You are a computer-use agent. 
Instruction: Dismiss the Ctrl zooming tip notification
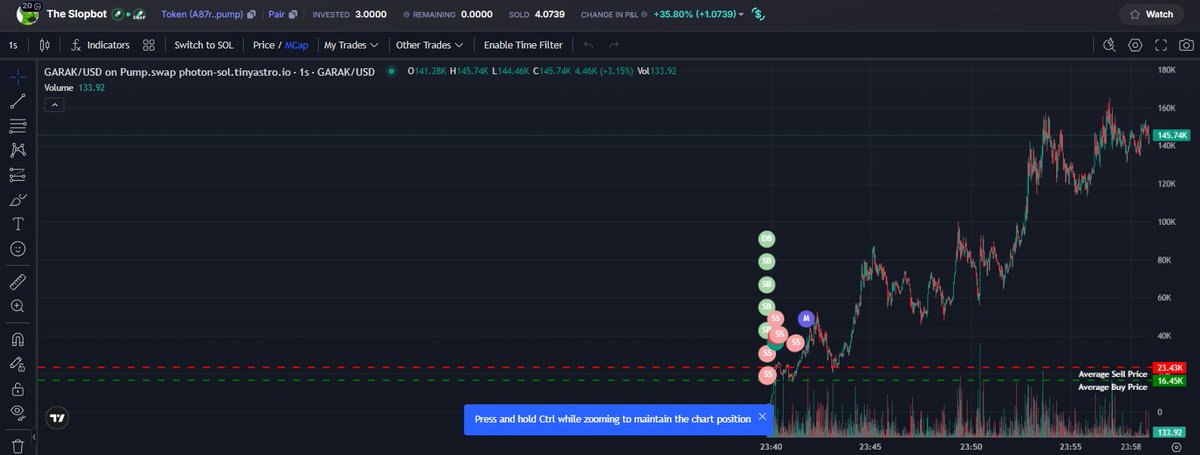pyautogui.click(x=762, y=417)
